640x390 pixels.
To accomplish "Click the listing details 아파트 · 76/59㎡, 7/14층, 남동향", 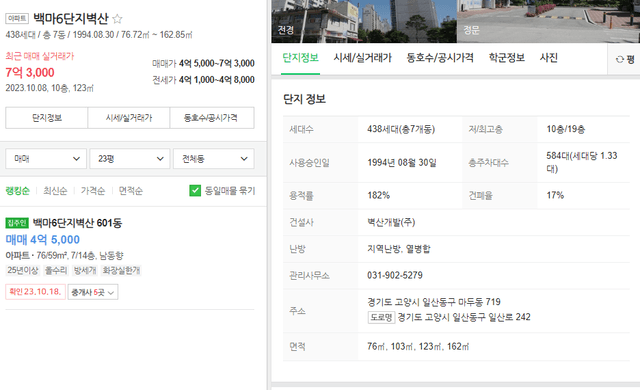I will 64,255.
